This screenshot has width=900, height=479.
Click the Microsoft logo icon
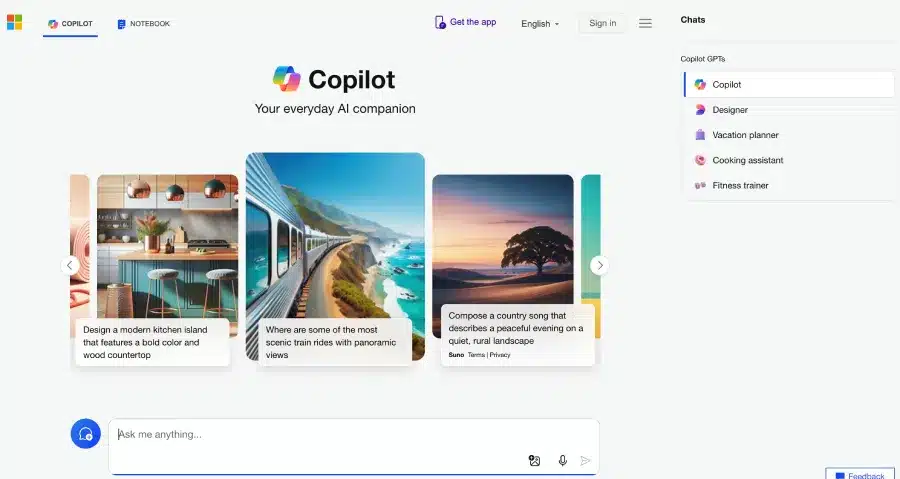tap(14, 22)
